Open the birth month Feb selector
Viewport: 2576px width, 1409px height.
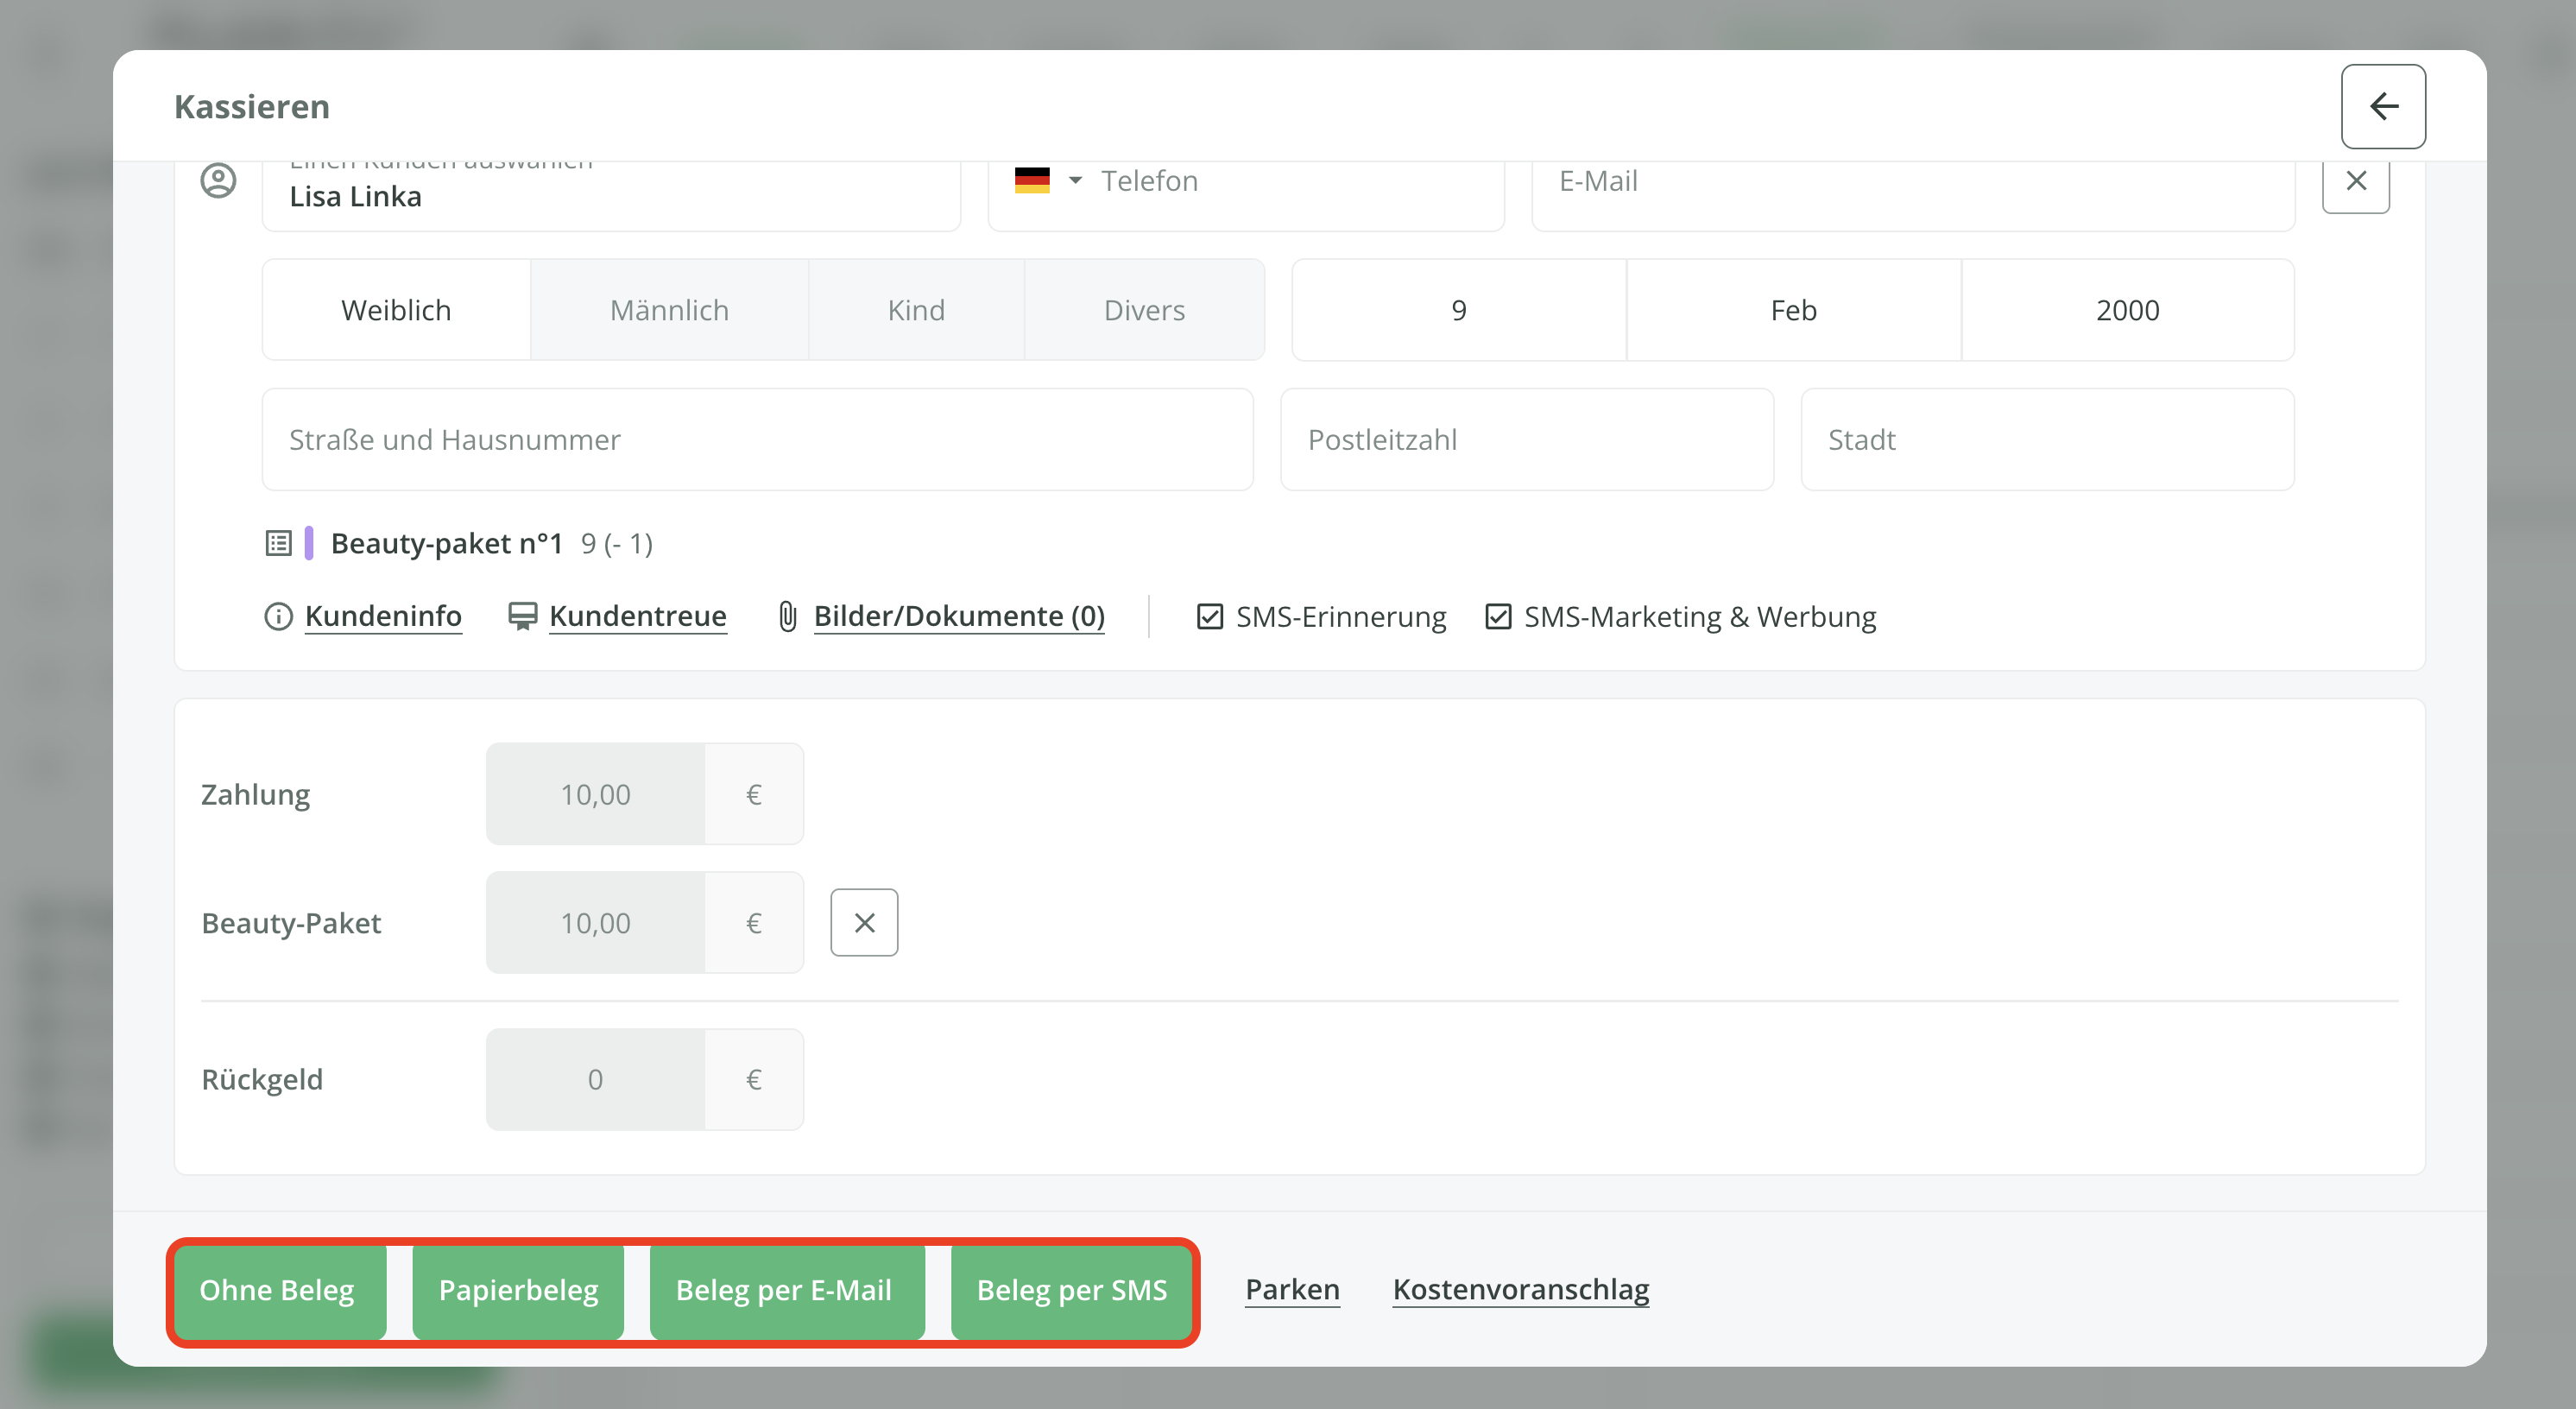(x=1792, y=310)
